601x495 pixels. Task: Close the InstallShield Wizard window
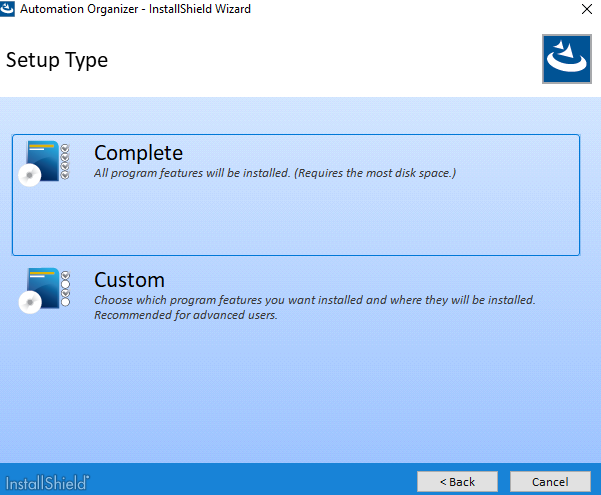pos(586,9)
